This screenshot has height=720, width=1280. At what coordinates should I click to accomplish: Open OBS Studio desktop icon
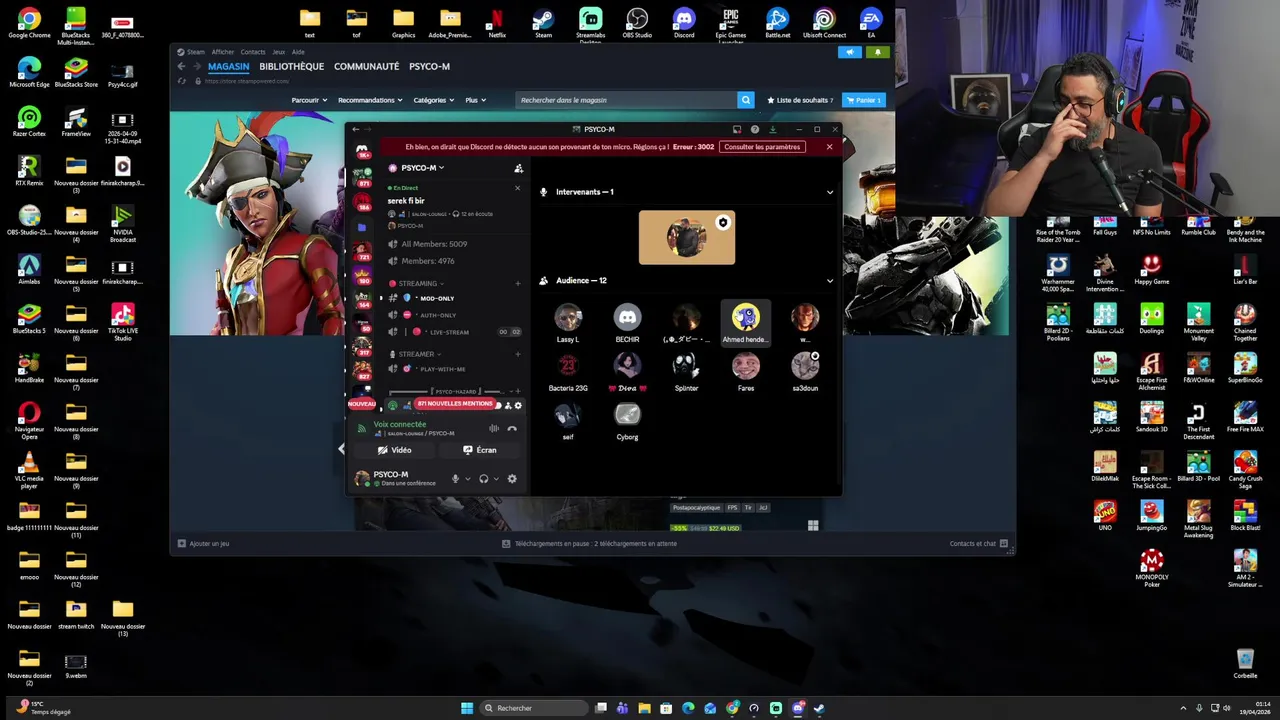pos(637,24)
